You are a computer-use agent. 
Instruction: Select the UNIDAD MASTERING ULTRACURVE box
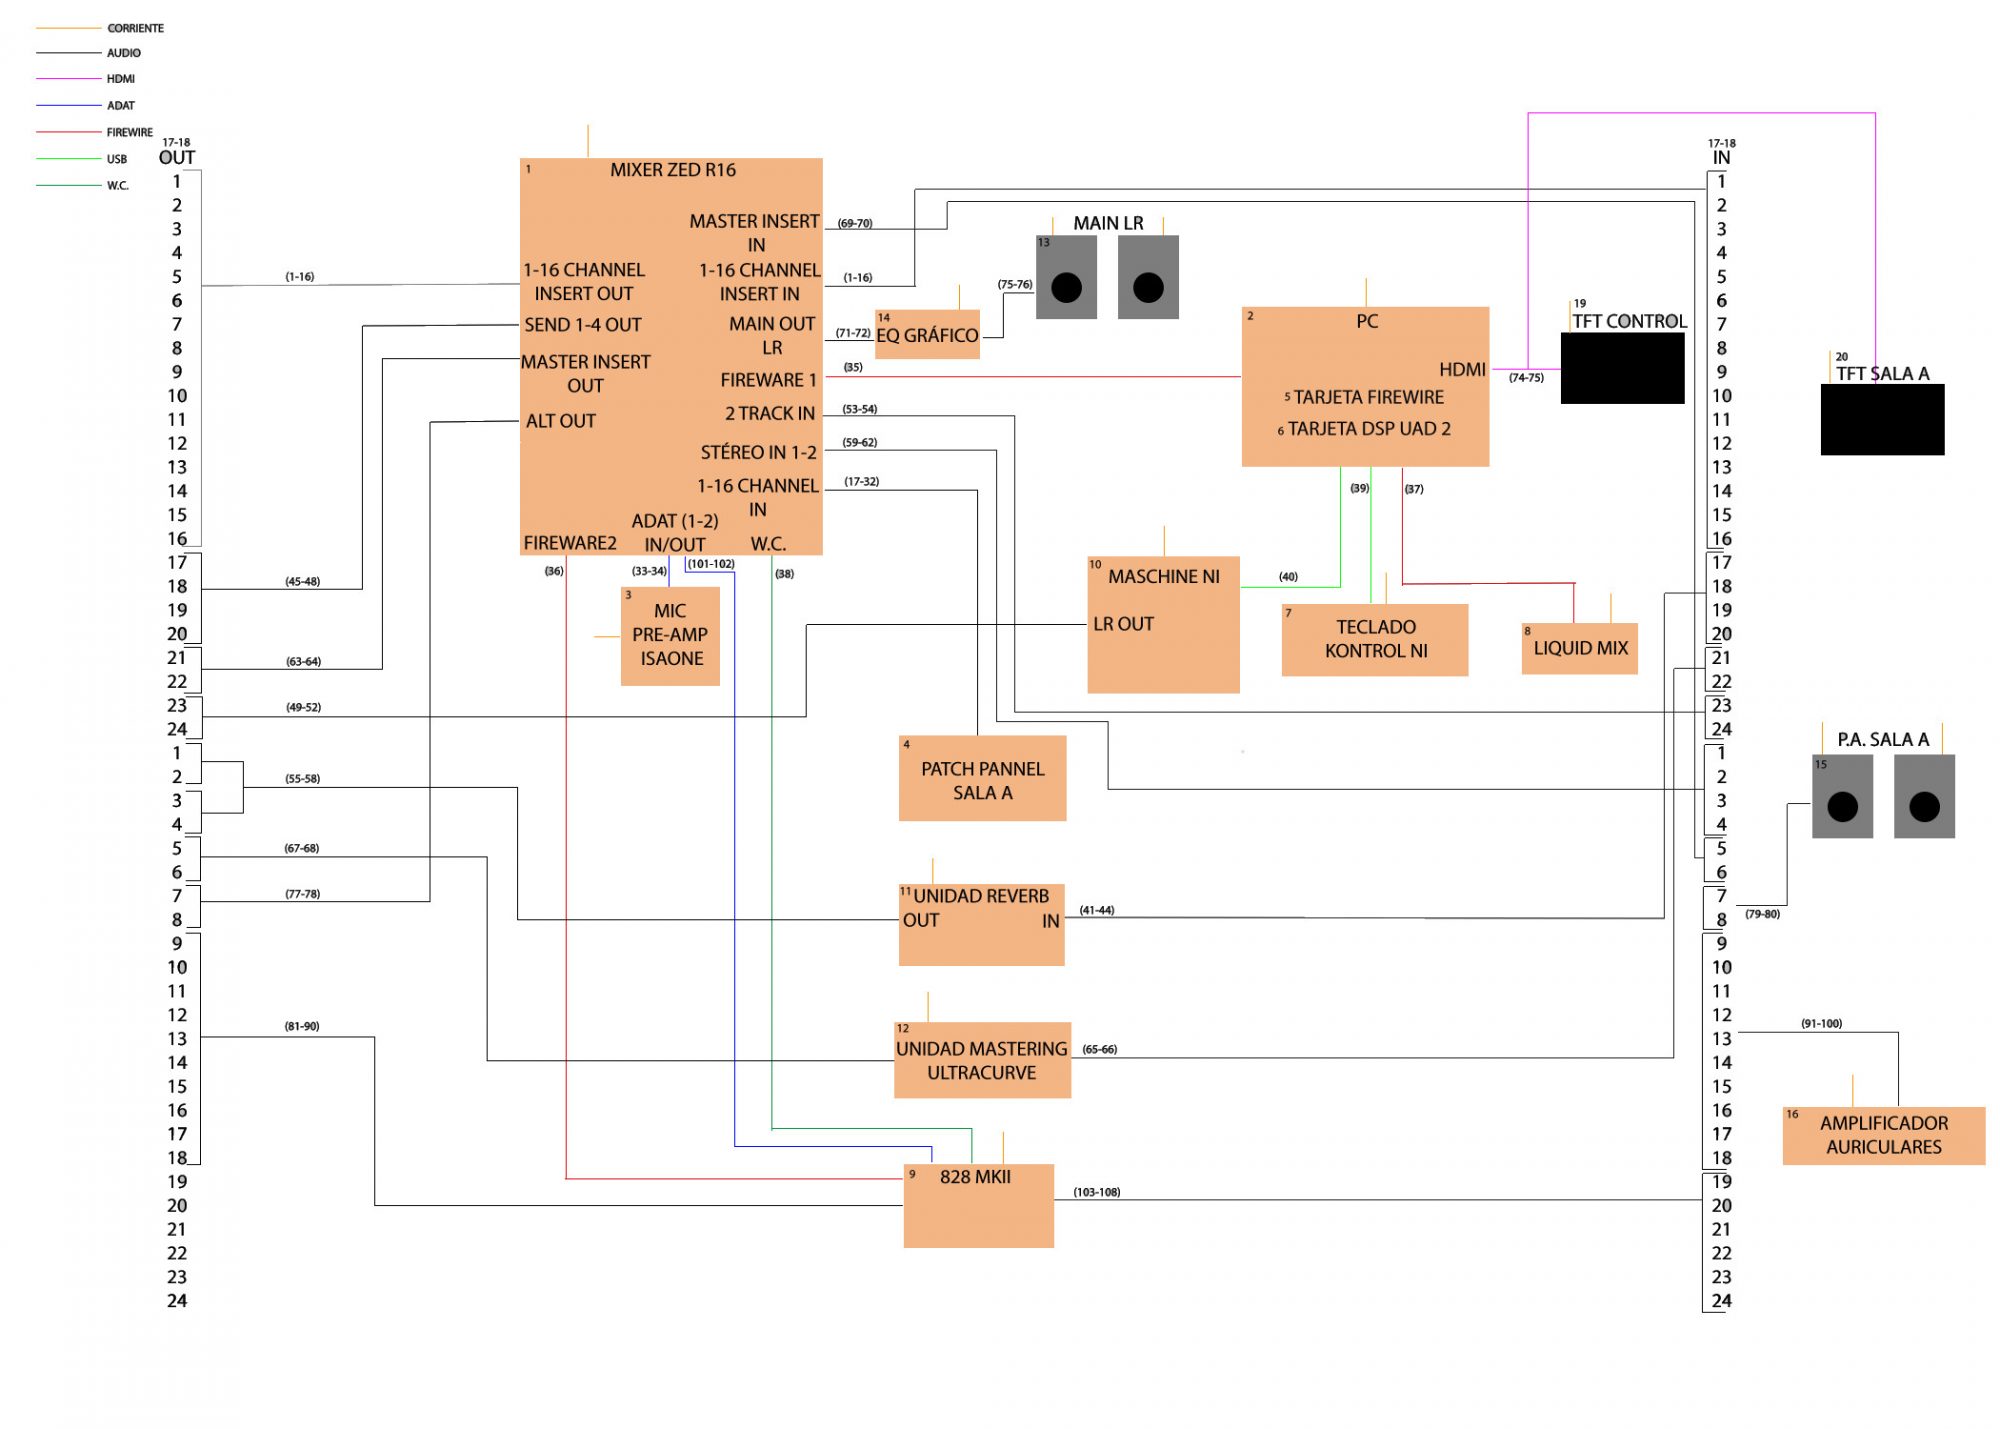(x=982, y=1060)
